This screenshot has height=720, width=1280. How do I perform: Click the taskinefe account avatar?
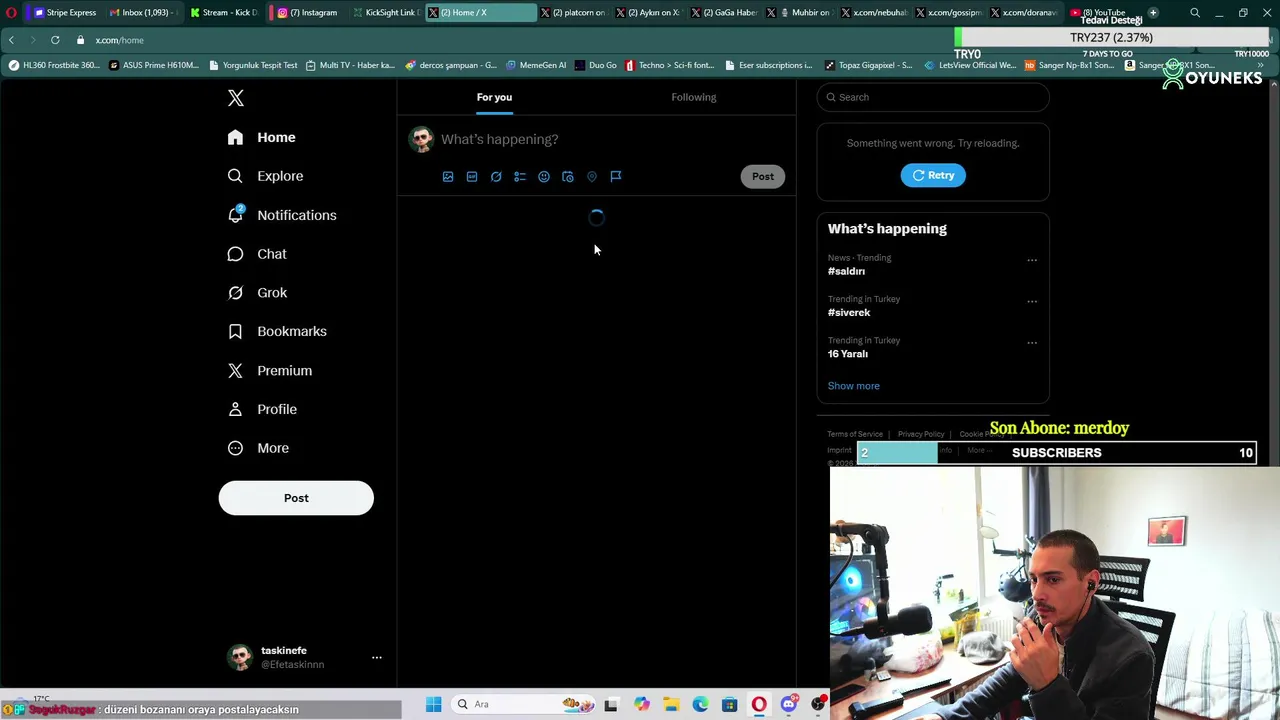tap(239, 657)
